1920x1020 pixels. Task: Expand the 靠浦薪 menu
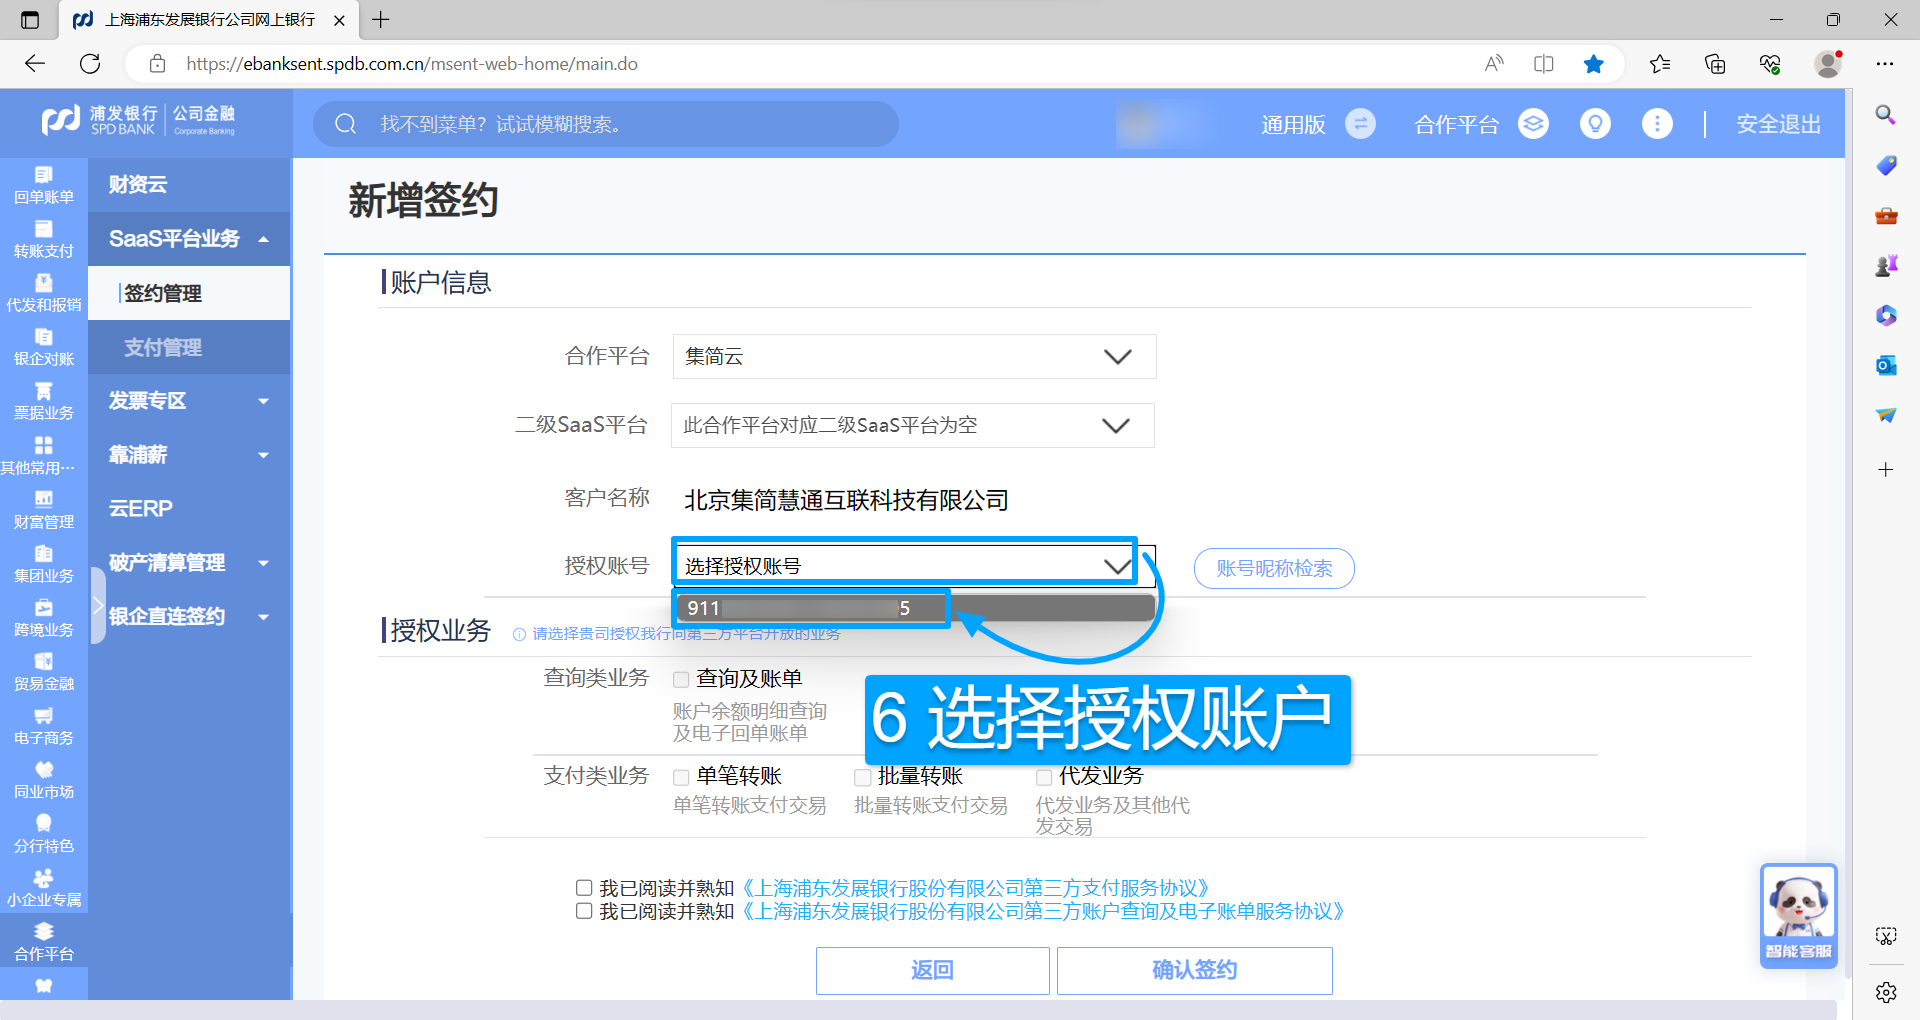click(189, 454)
